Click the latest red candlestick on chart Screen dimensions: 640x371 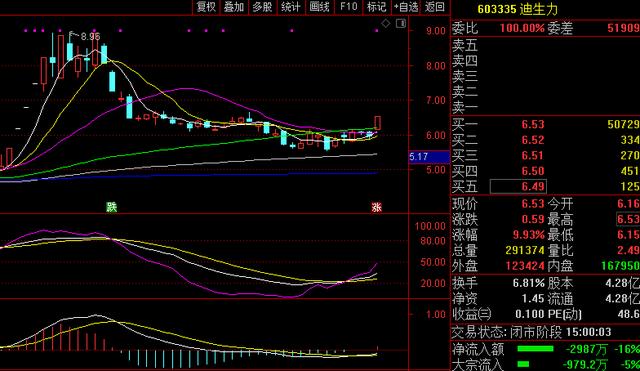tap(378, 123)
